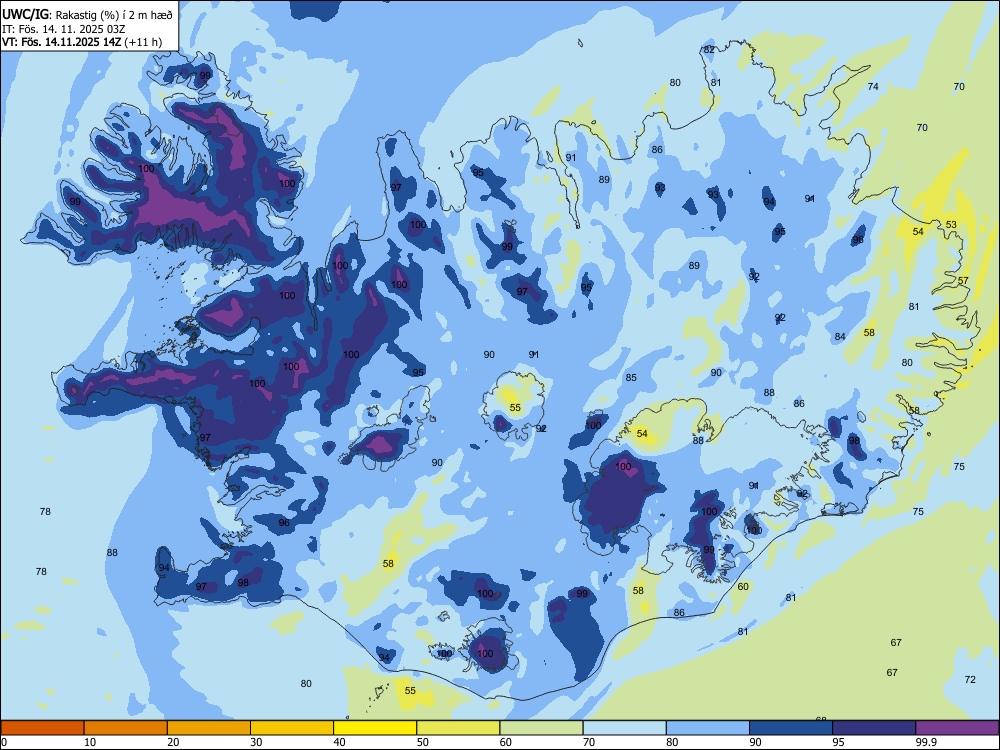This screenshot has width=1000, height=750.
Task: Click the humidity value 82 on the map
Action: click(x=709, y=50)
